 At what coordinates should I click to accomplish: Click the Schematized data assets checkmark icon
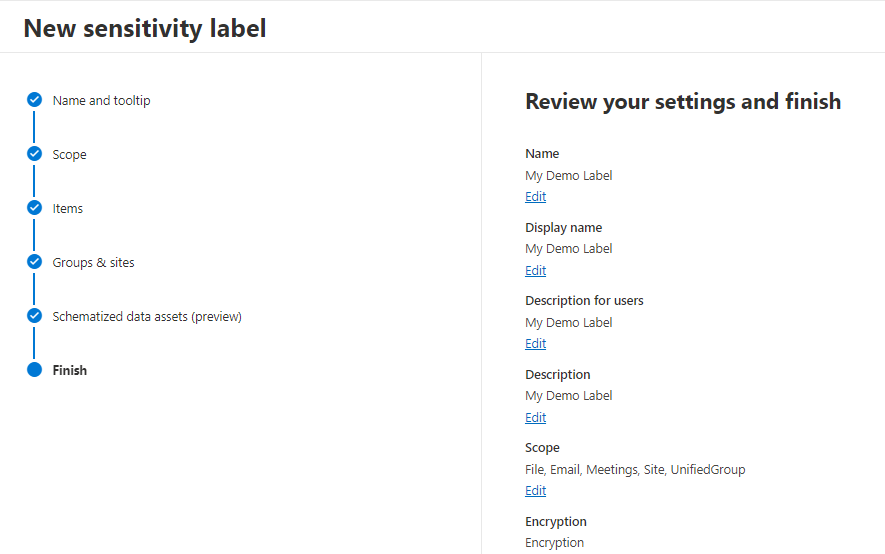pyautogui.click(x=34, y=316)
